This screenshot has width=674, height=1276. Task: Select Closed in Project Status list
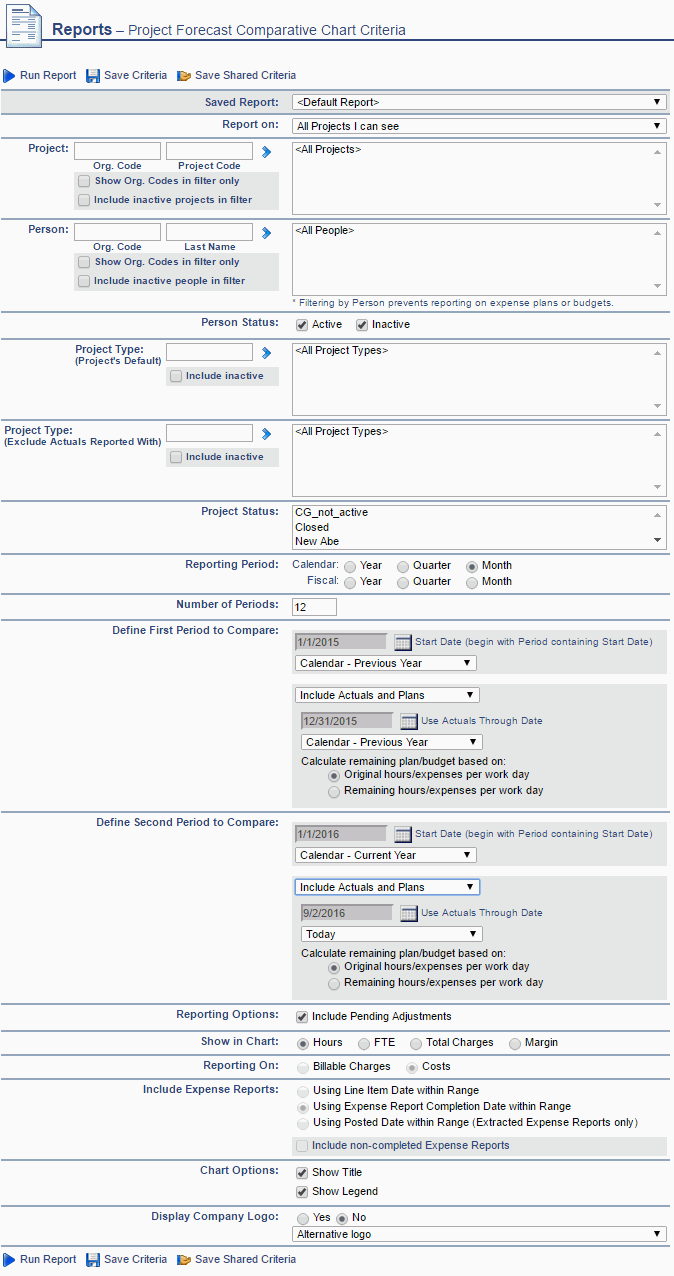click(312, 527)
